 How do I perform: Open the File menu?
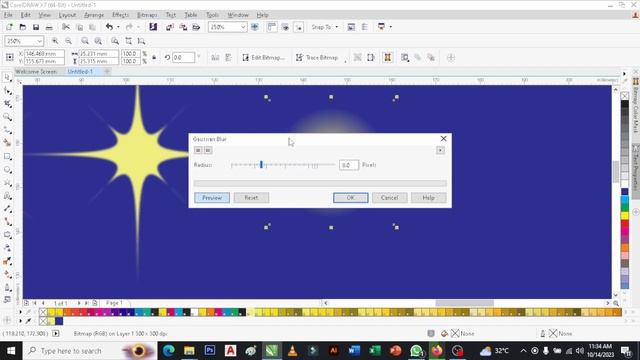point(8,15)
